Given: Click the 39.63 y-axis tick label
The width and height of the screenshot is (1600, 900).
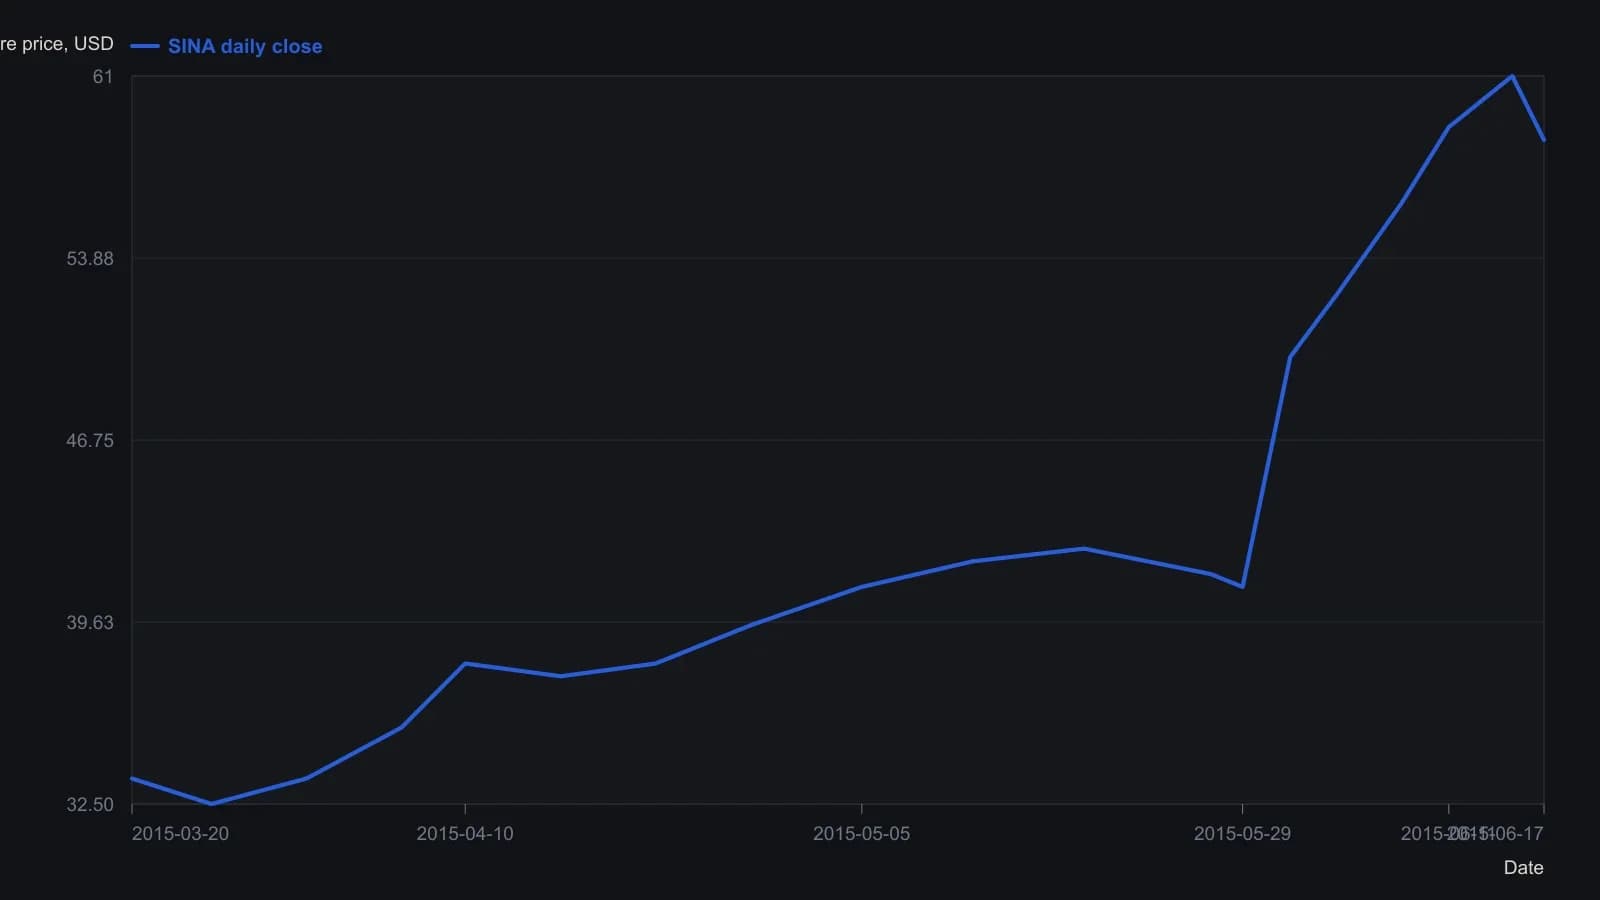Looking at the screenshot, I should [90, 623].
